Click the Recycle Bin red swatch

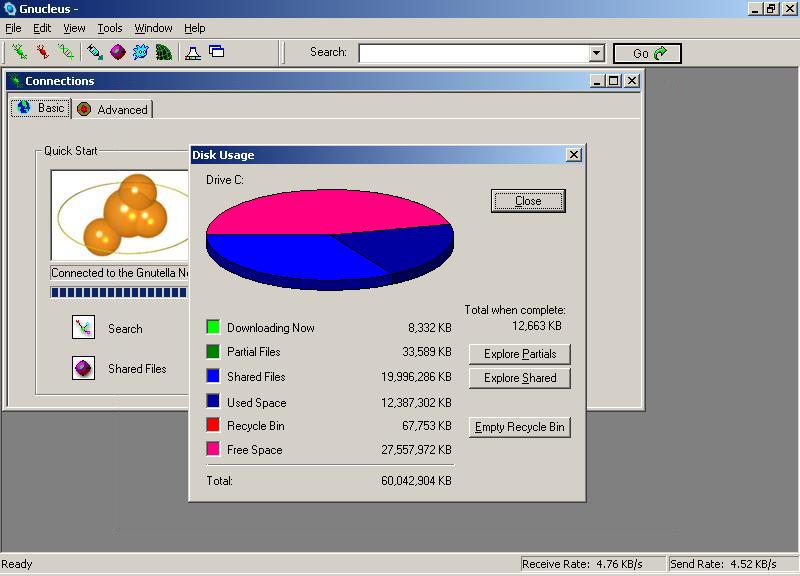(x=213, y=424)
